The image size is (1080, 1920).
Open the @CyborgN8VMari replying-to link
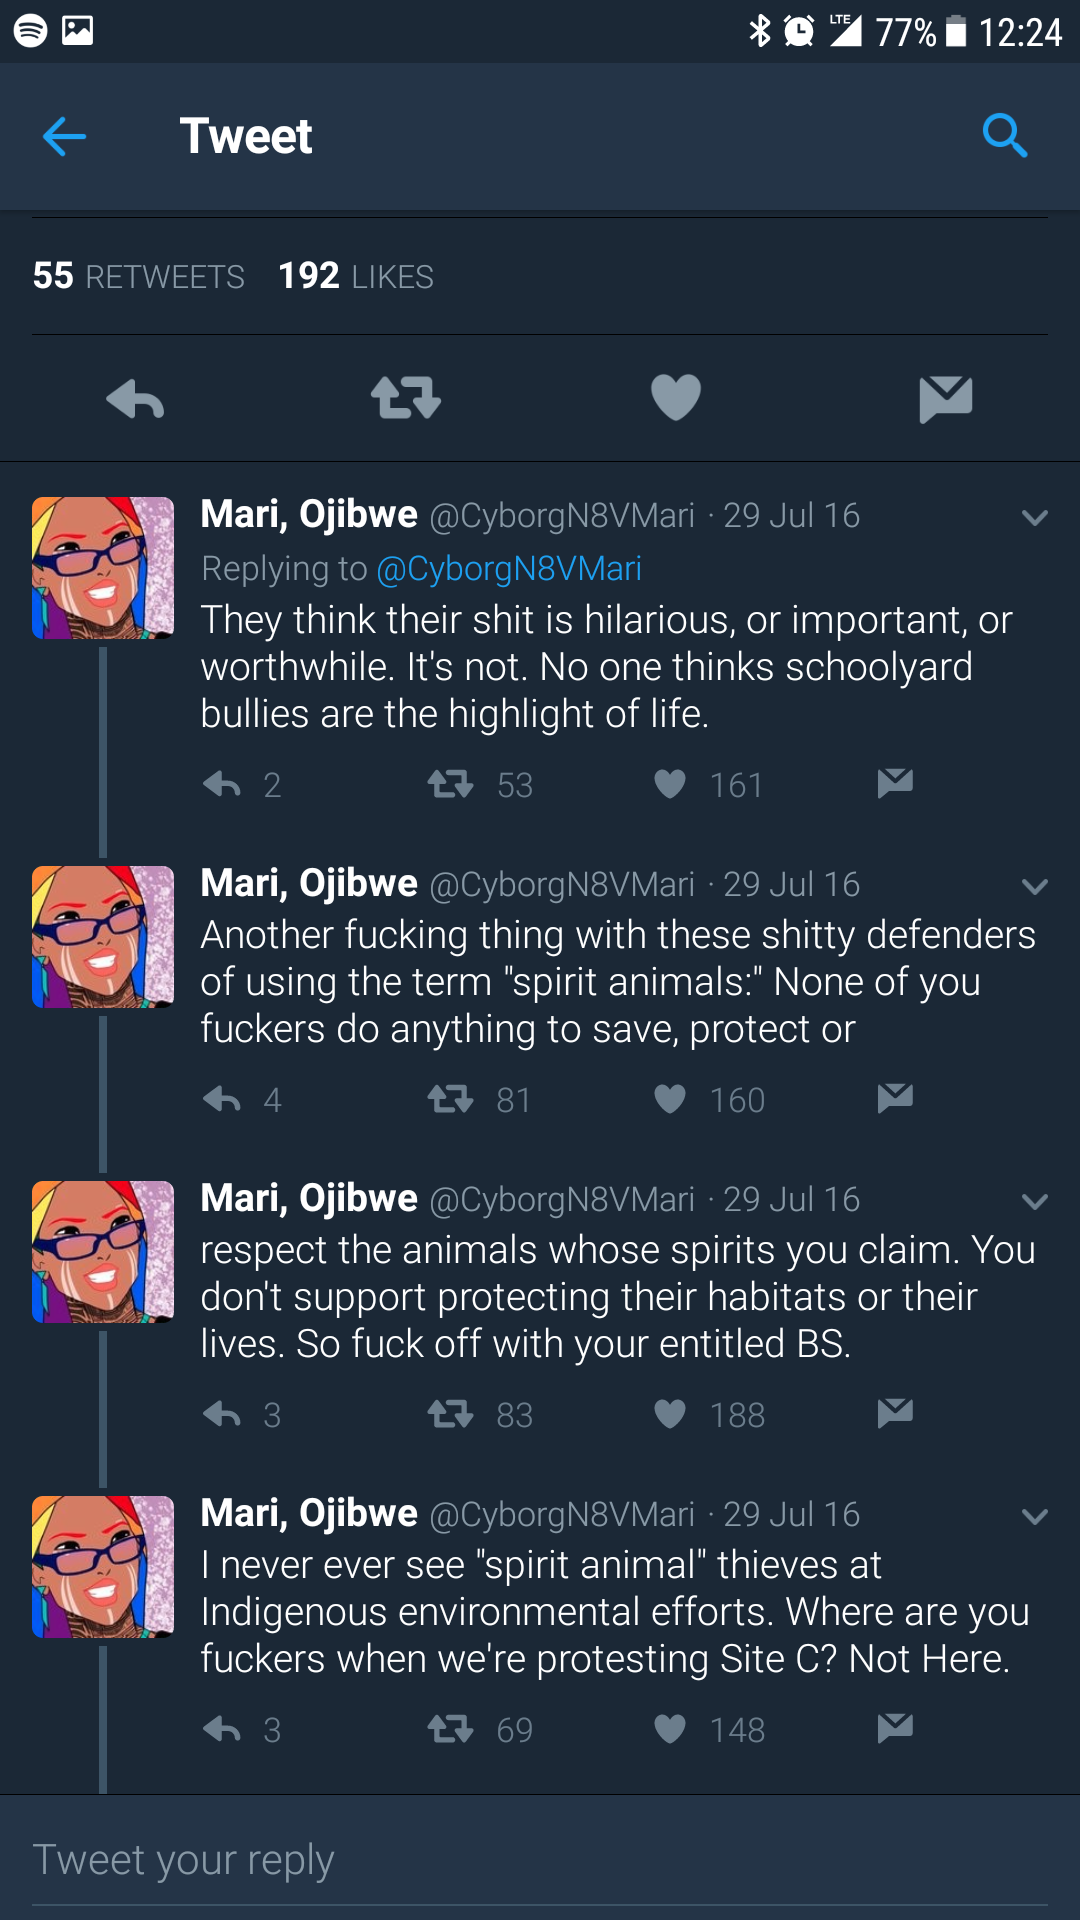(x=509, y=568)
